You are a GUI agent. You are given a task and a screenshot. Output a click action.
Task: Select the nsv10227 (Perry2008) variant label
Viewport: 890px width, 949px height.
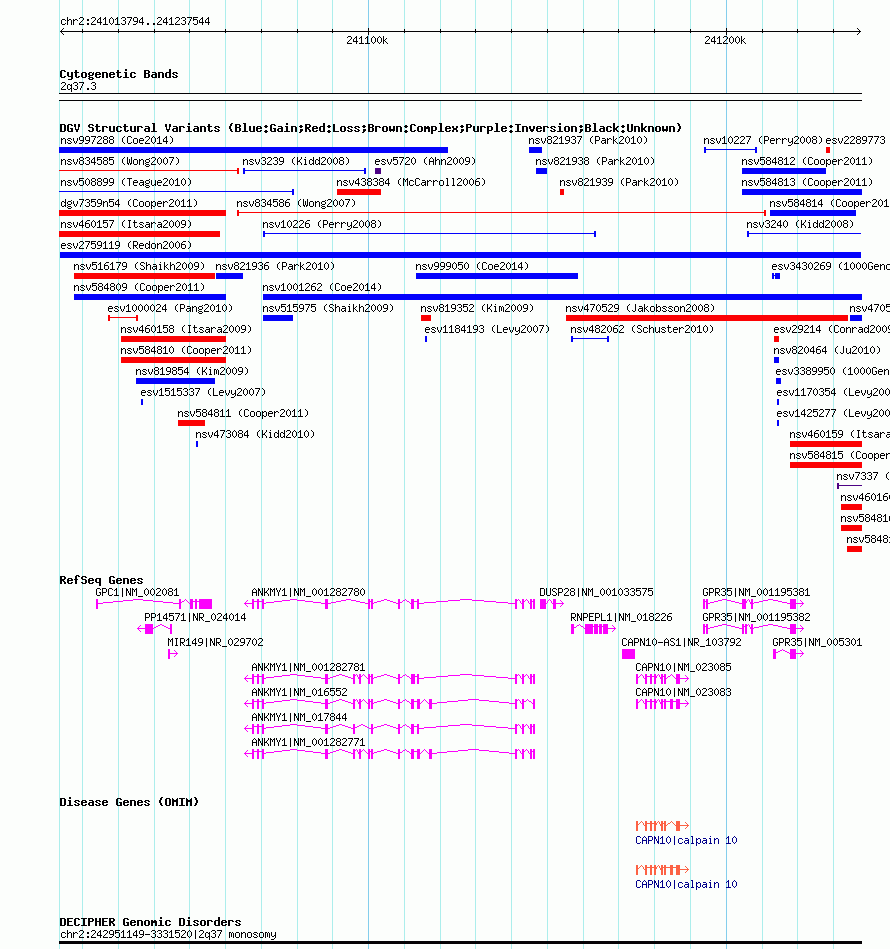coord(763,140)
